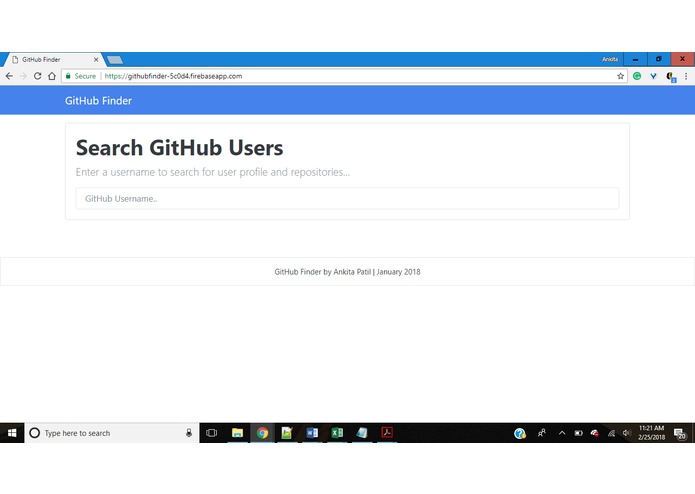The height and width of the screenshot is (494, 695).
Task: Open the Notepad++ taskbar app
Action: 287,433
